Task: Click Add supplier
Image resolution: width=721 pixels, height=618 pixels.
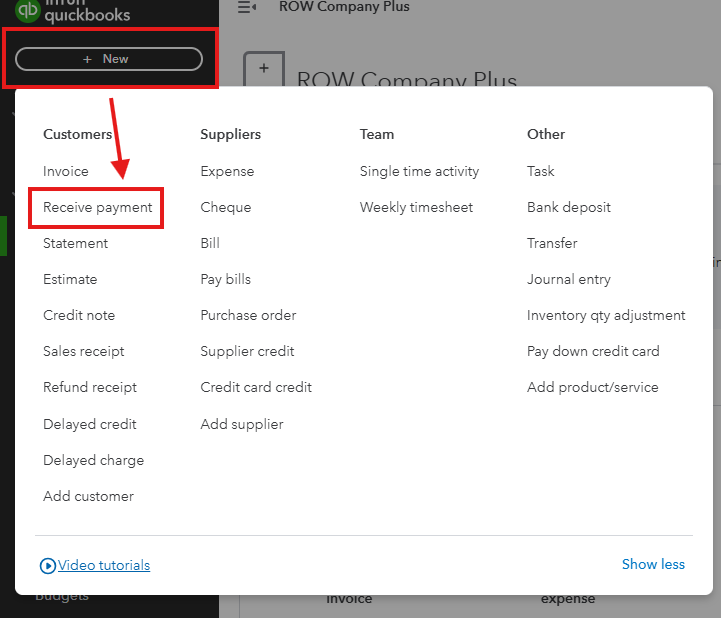Action: pos(242,424)
